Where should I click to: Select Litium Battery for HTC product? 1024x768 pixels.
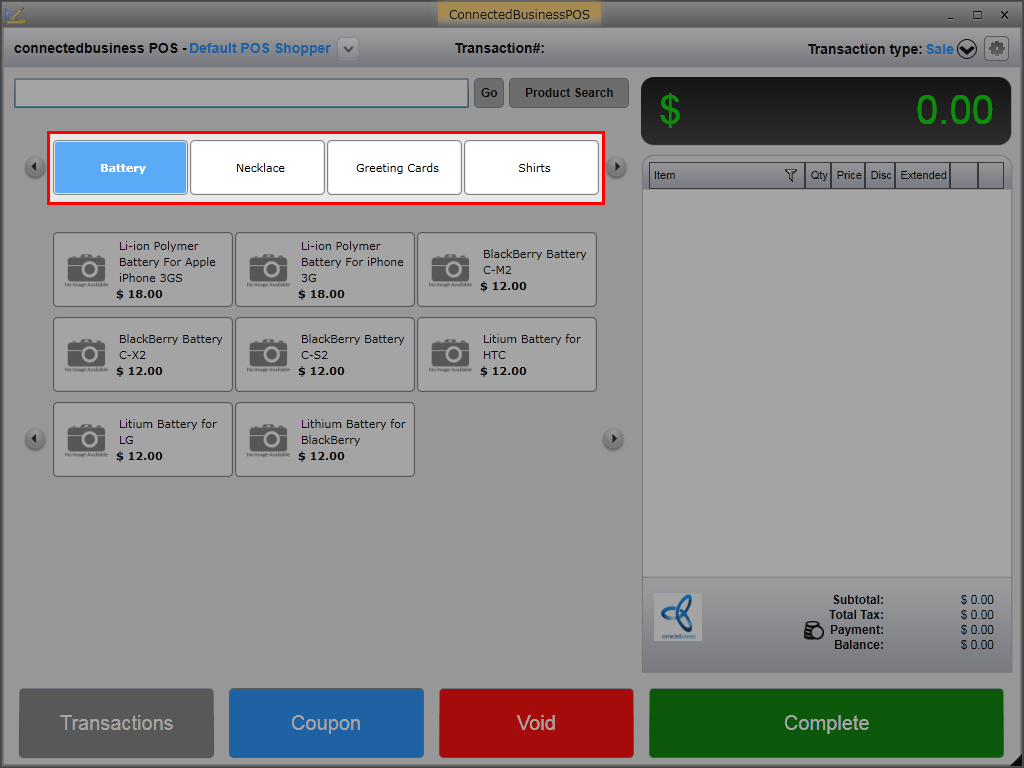pos(507,355)
